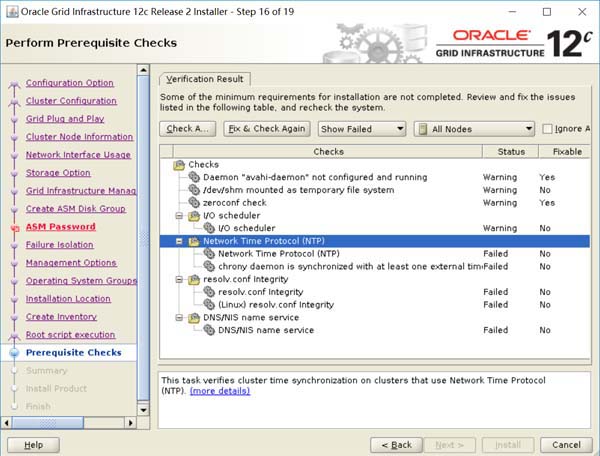Open Failure Isolation step
The image size is (600, 456).
(60, 244)
